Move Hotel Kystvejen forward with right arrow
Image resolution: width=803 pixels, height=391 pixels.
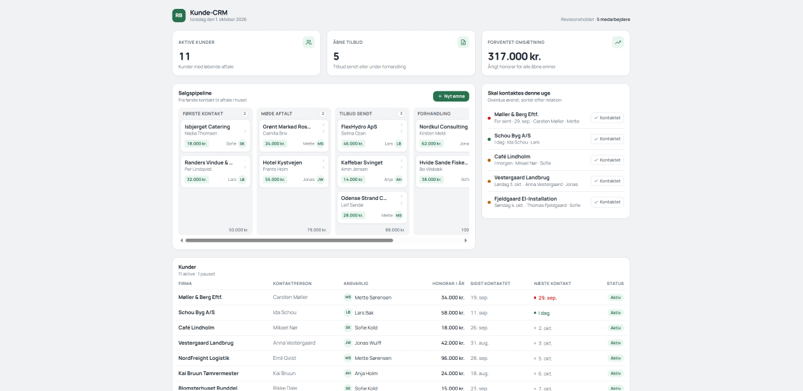click(x=323, y=167)
